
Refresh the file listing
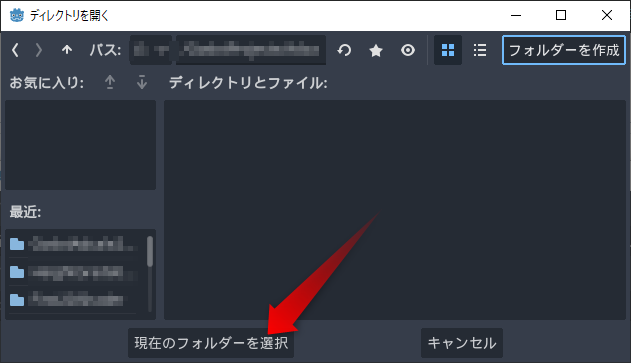point(344,50)
